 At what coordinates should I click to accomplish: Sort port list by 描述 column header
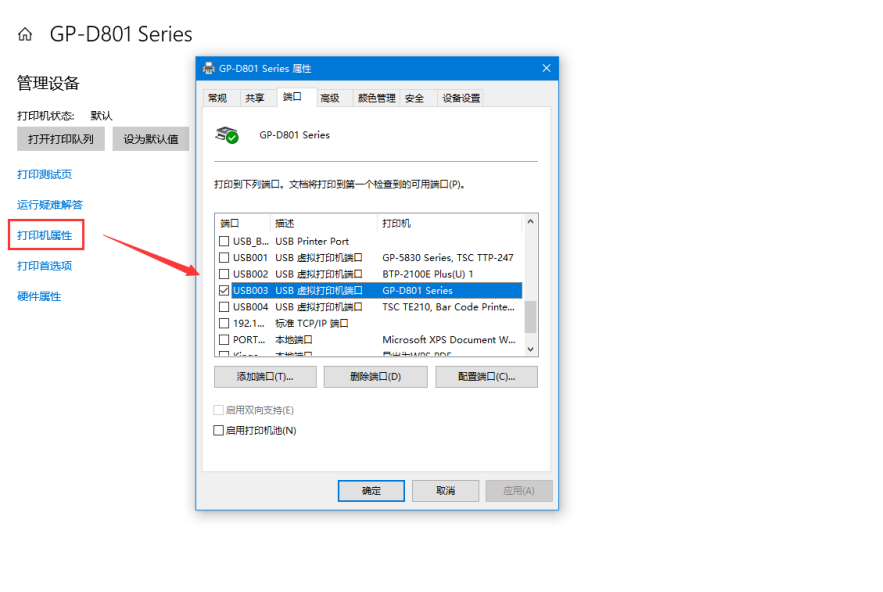[x=322, y=223]
